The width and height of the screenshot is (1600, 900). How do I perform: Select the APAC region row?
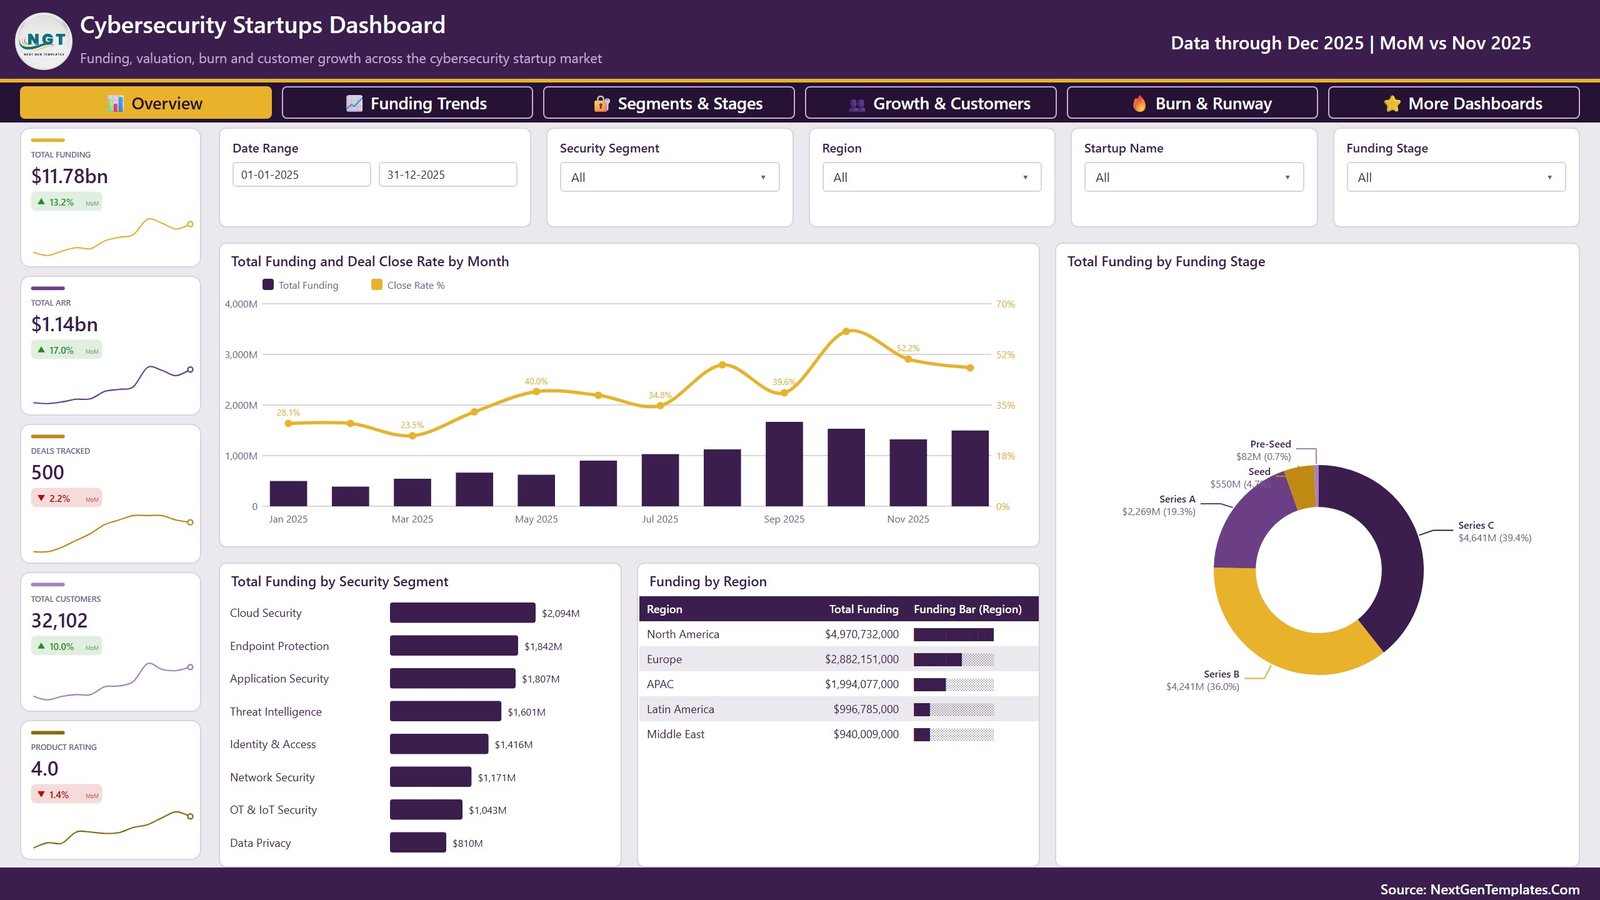pyautogui.click(x=838, y=684)
